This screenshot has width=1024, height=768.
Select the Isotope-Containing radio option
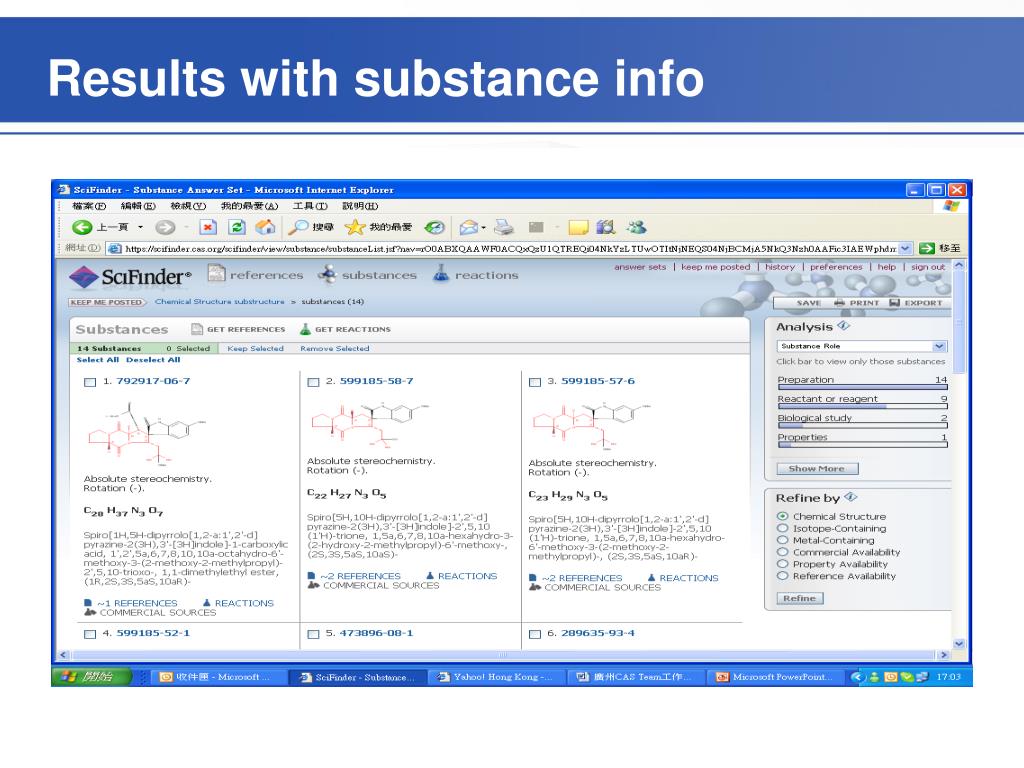tap(782, 528)
